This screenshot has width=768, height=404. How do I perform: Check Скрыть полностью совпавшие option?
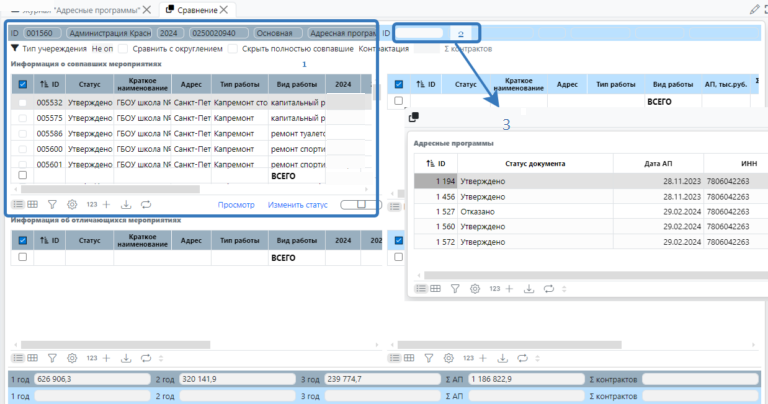(x=232, y=48)
